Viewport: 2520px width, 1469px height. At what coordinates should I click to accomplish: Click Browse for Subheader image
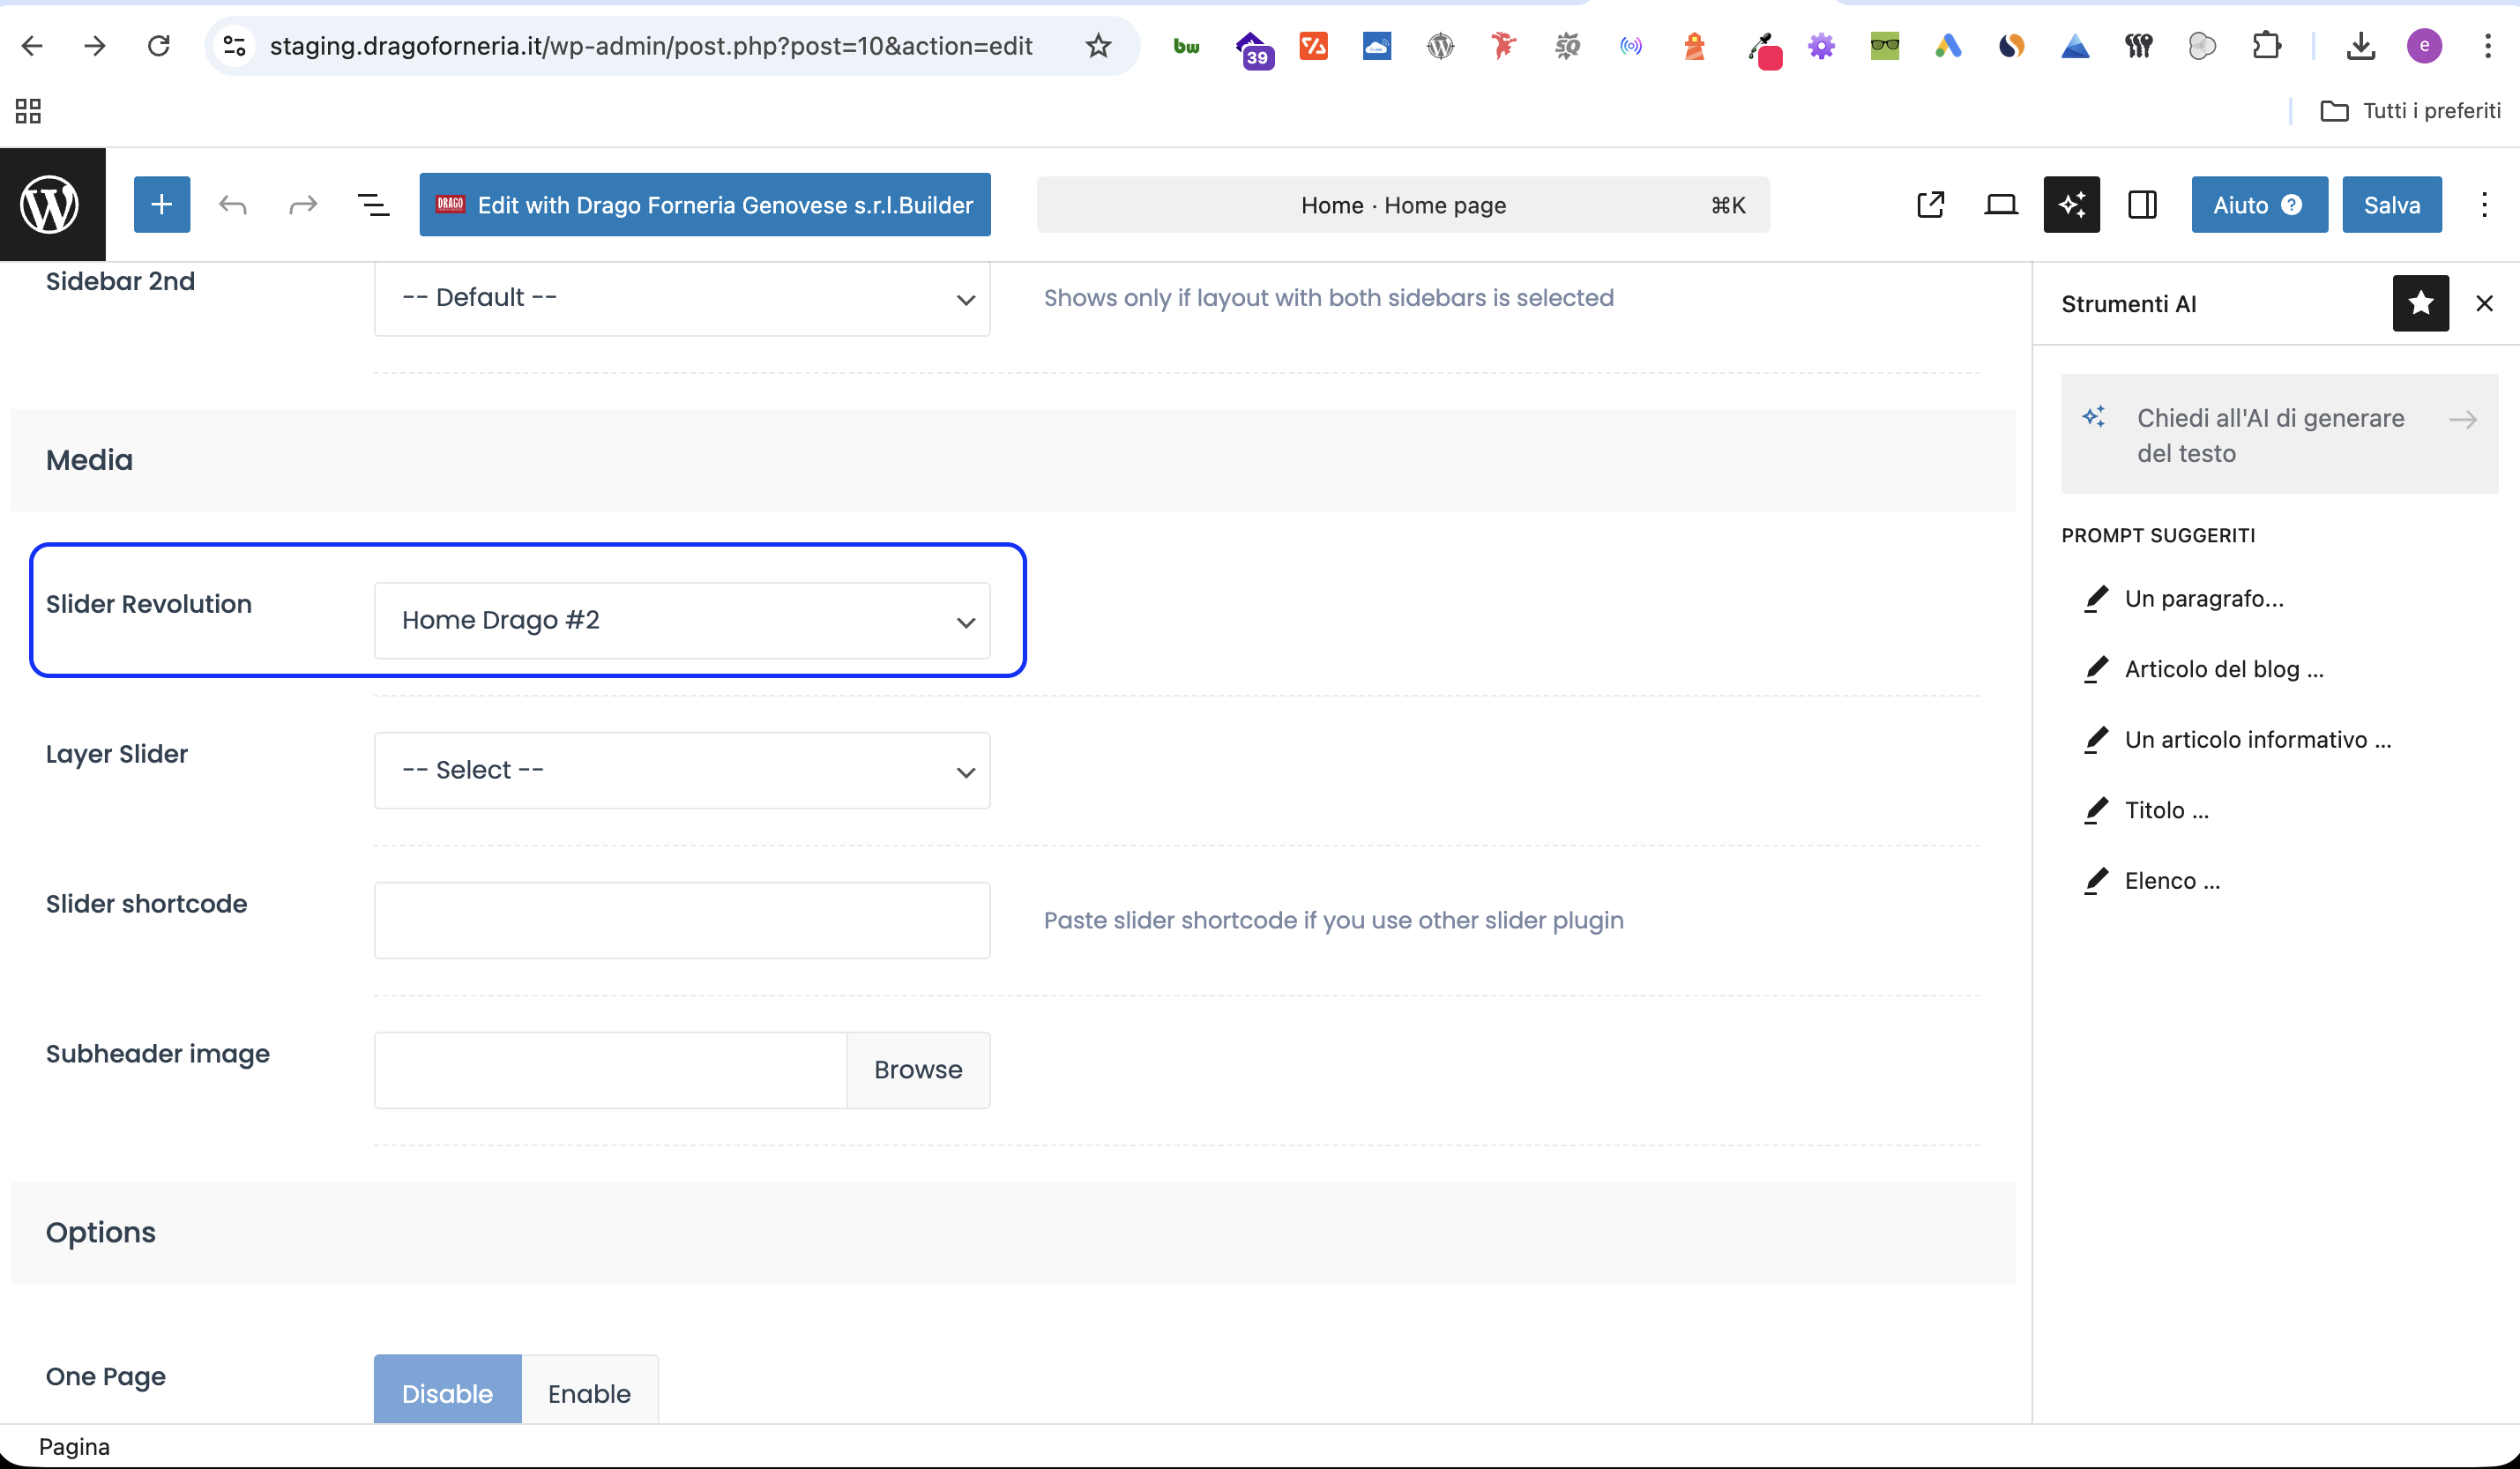[917, 1070]
